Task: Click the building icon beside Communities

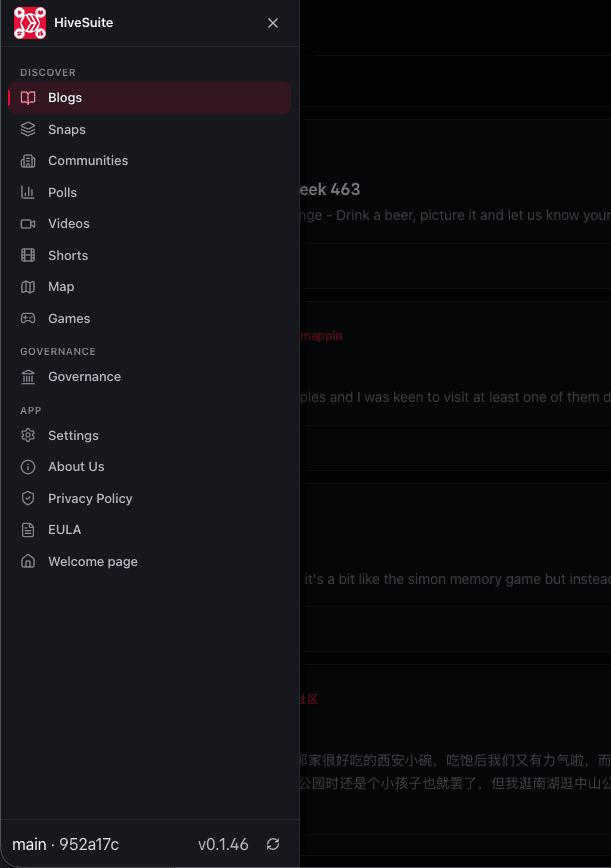Action: [28, 161]
